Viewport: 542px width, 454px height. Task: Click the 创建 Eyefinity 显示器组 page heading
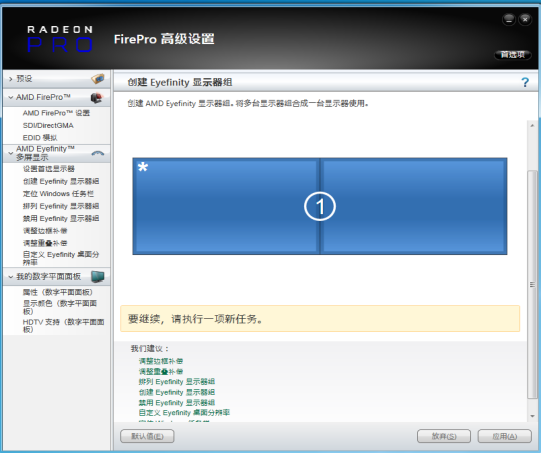pos(180,82)
